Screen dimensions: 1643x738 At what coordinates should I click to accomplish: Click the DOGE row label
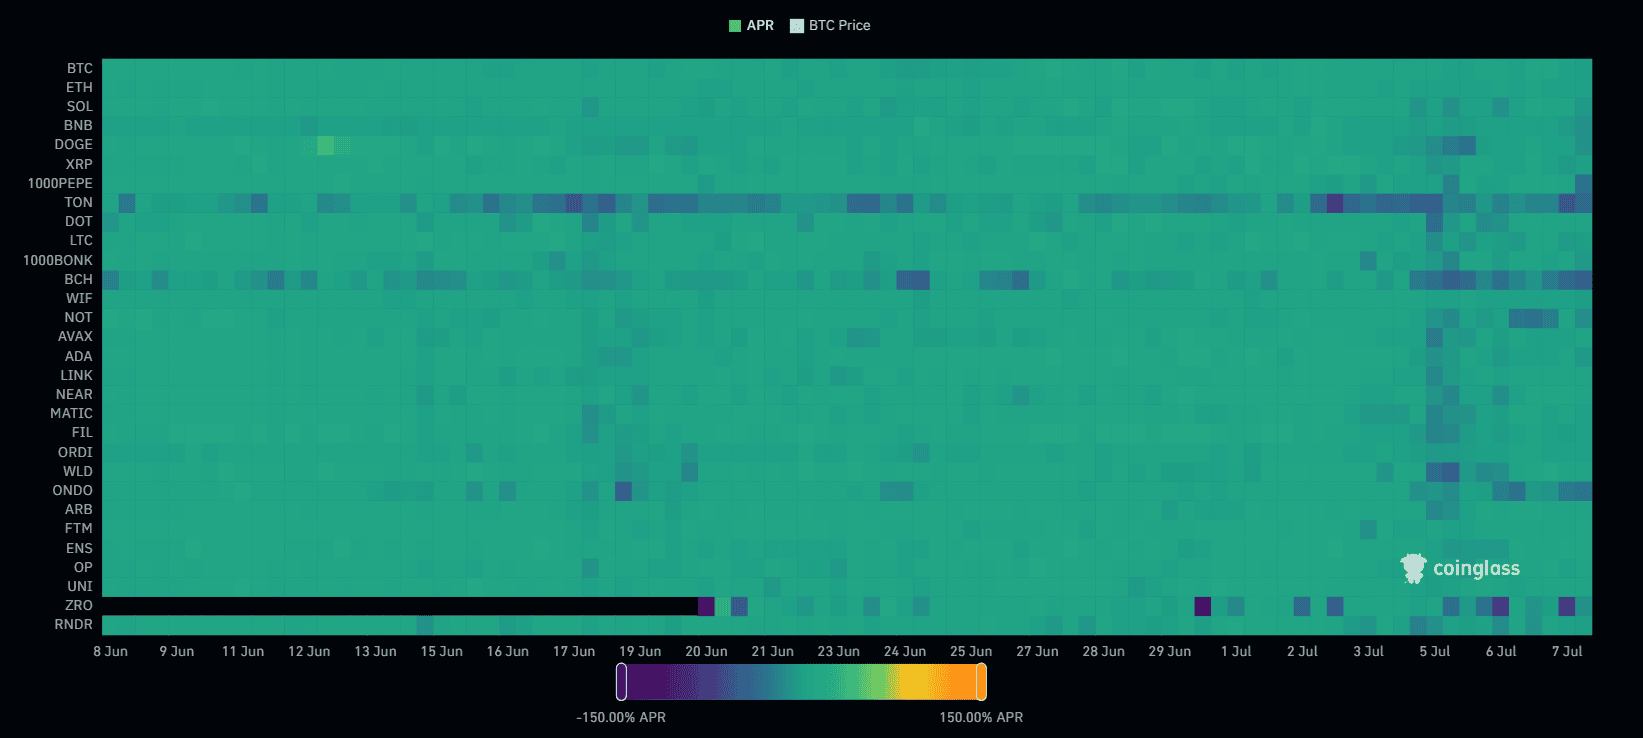click(74, 144)
